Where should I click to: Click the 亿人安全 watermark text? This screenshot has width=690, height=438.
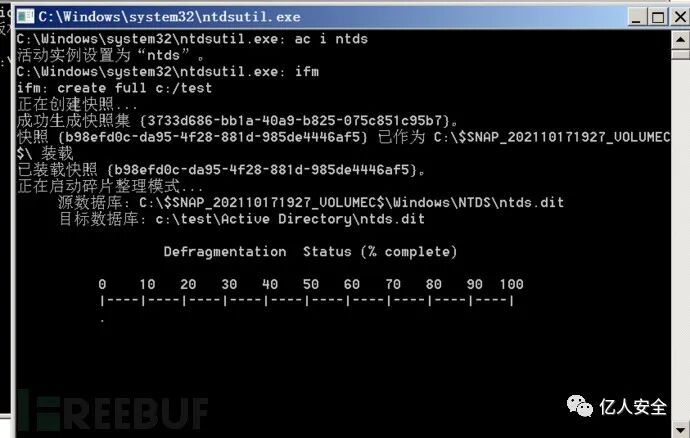click(x=633, y=407)
